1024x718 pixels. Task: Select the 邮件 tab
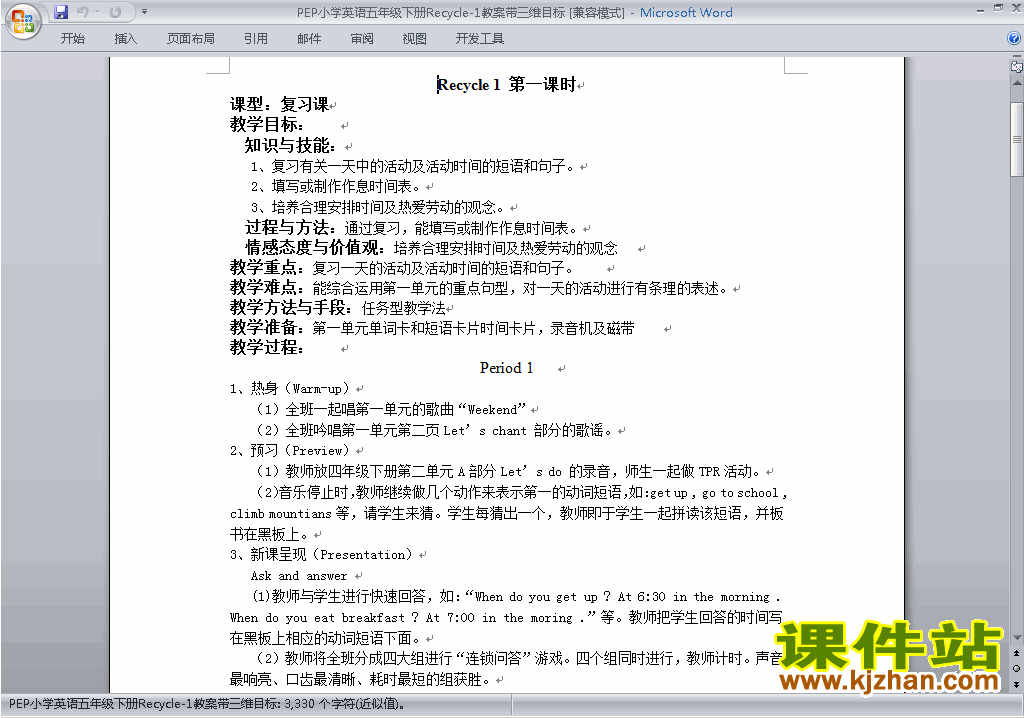(309, 39)
